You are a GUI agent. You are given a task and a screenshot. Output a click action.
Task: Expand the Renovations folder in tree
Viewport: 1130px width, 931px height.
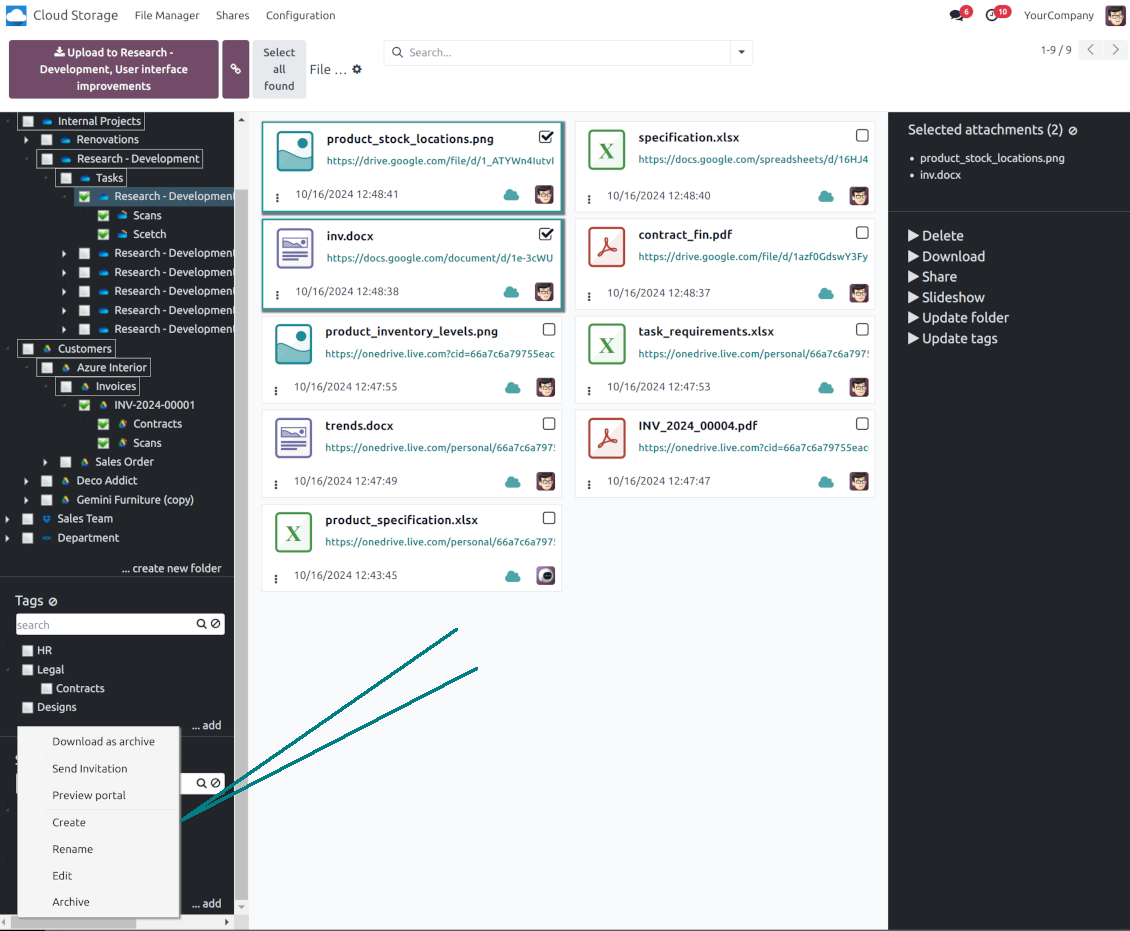[27, 140]
